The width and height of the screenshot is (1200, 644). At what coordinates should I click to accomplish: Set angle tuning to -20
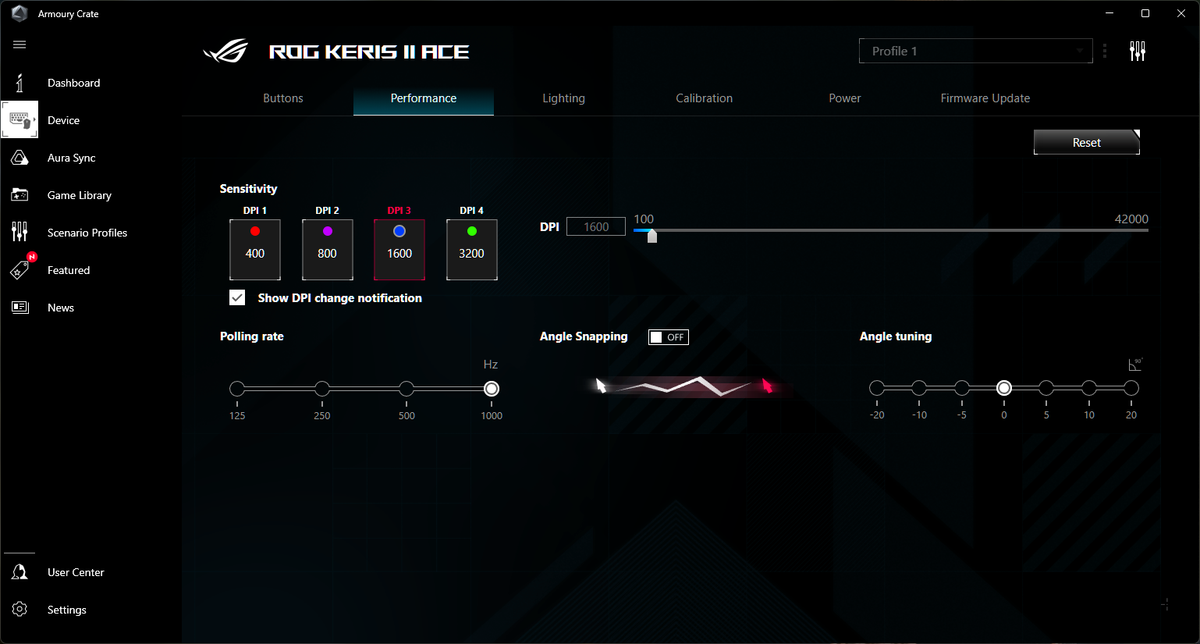(877, 389)
